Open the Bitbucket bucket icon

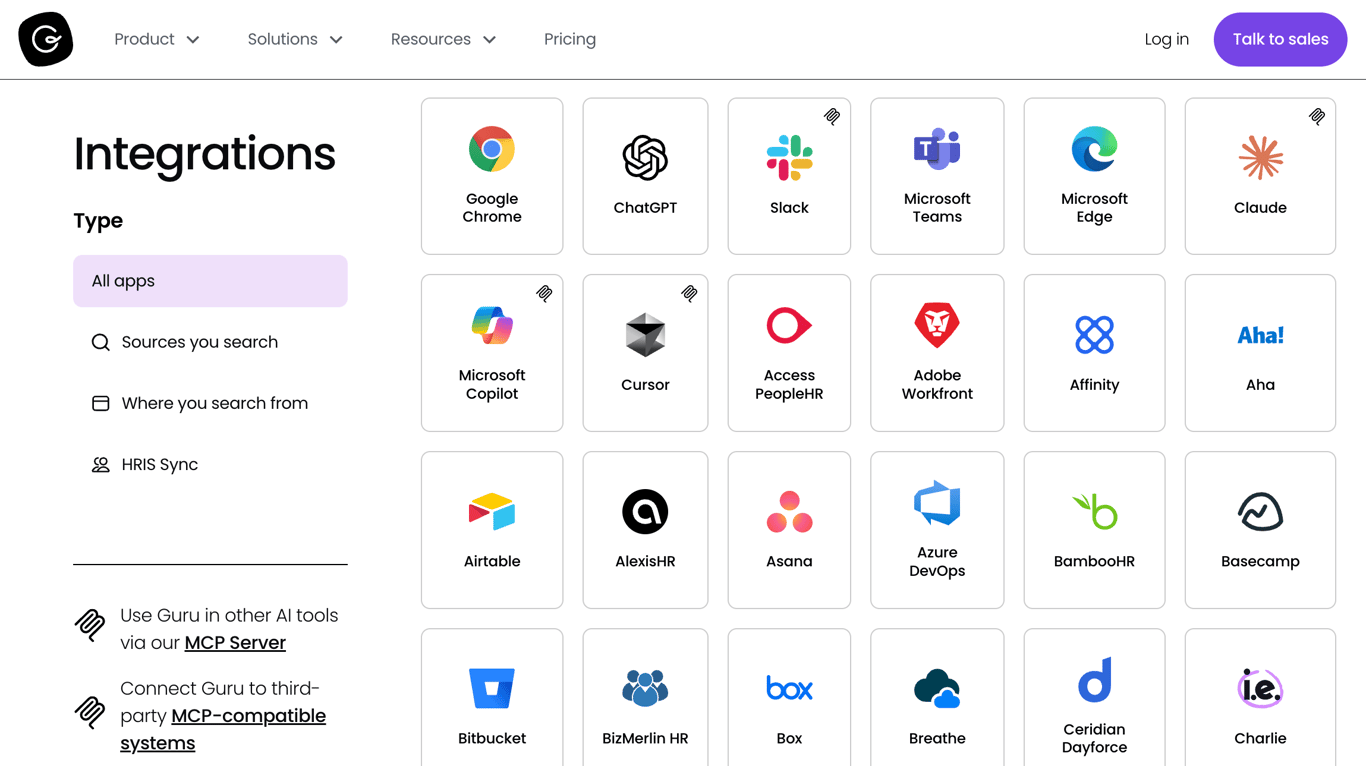tap(492, 689)
